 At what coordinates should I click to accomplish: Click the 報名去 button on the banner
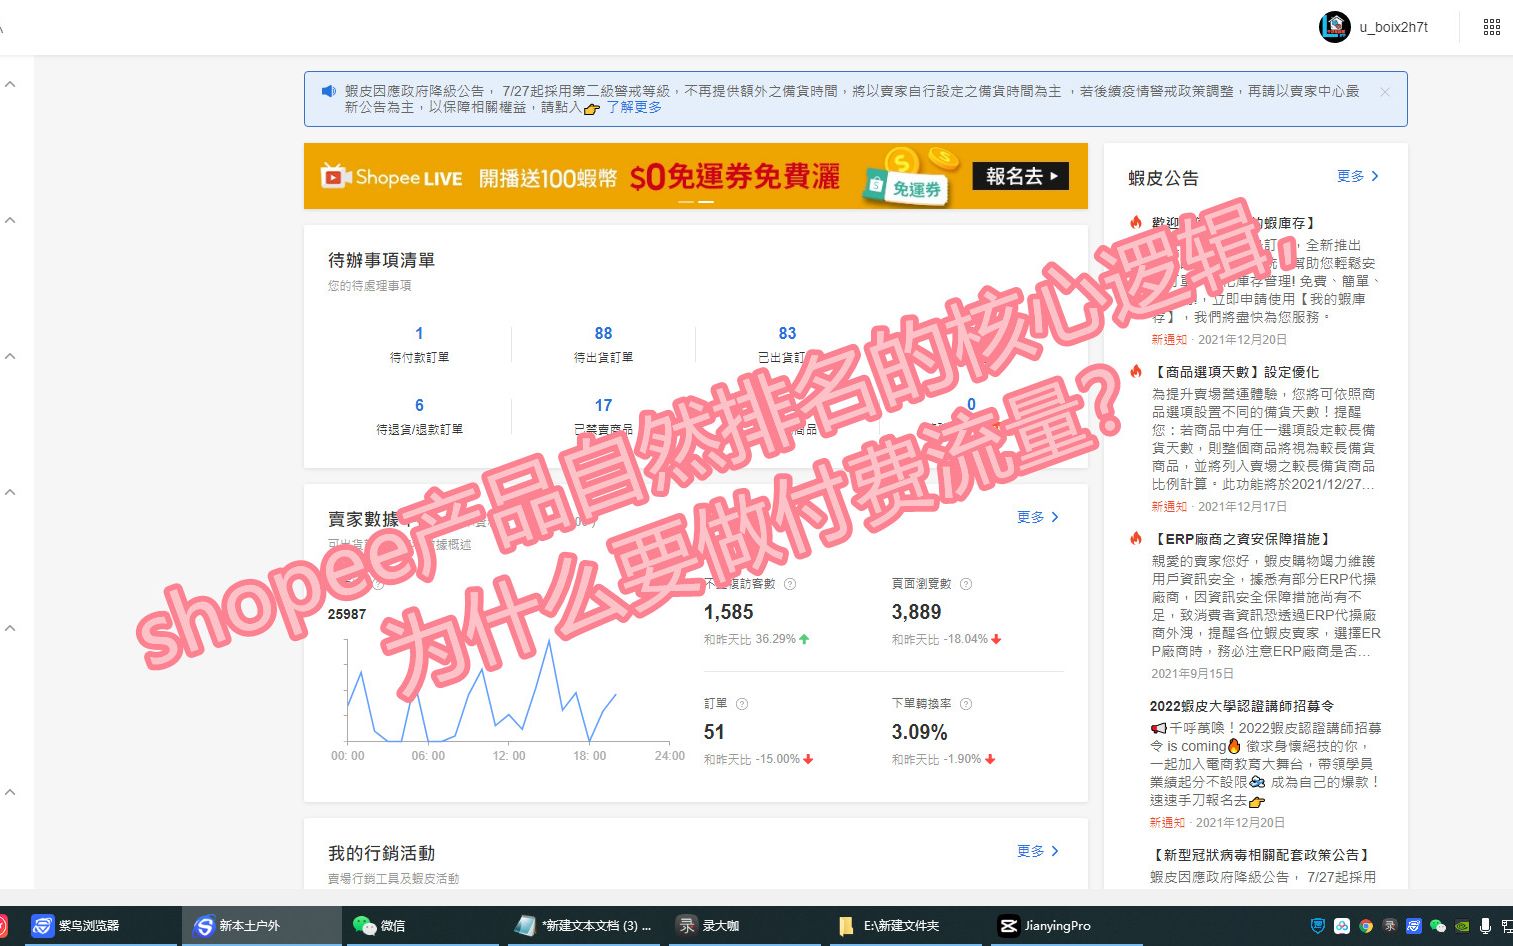click(1020, 176)
